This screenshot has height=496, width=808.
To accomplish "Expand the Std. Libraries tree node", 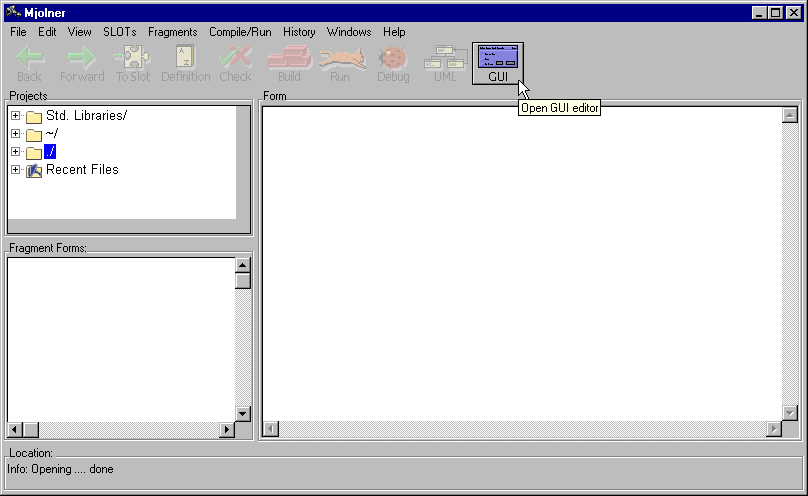I will pyautogui.click(x=16, y=116).
